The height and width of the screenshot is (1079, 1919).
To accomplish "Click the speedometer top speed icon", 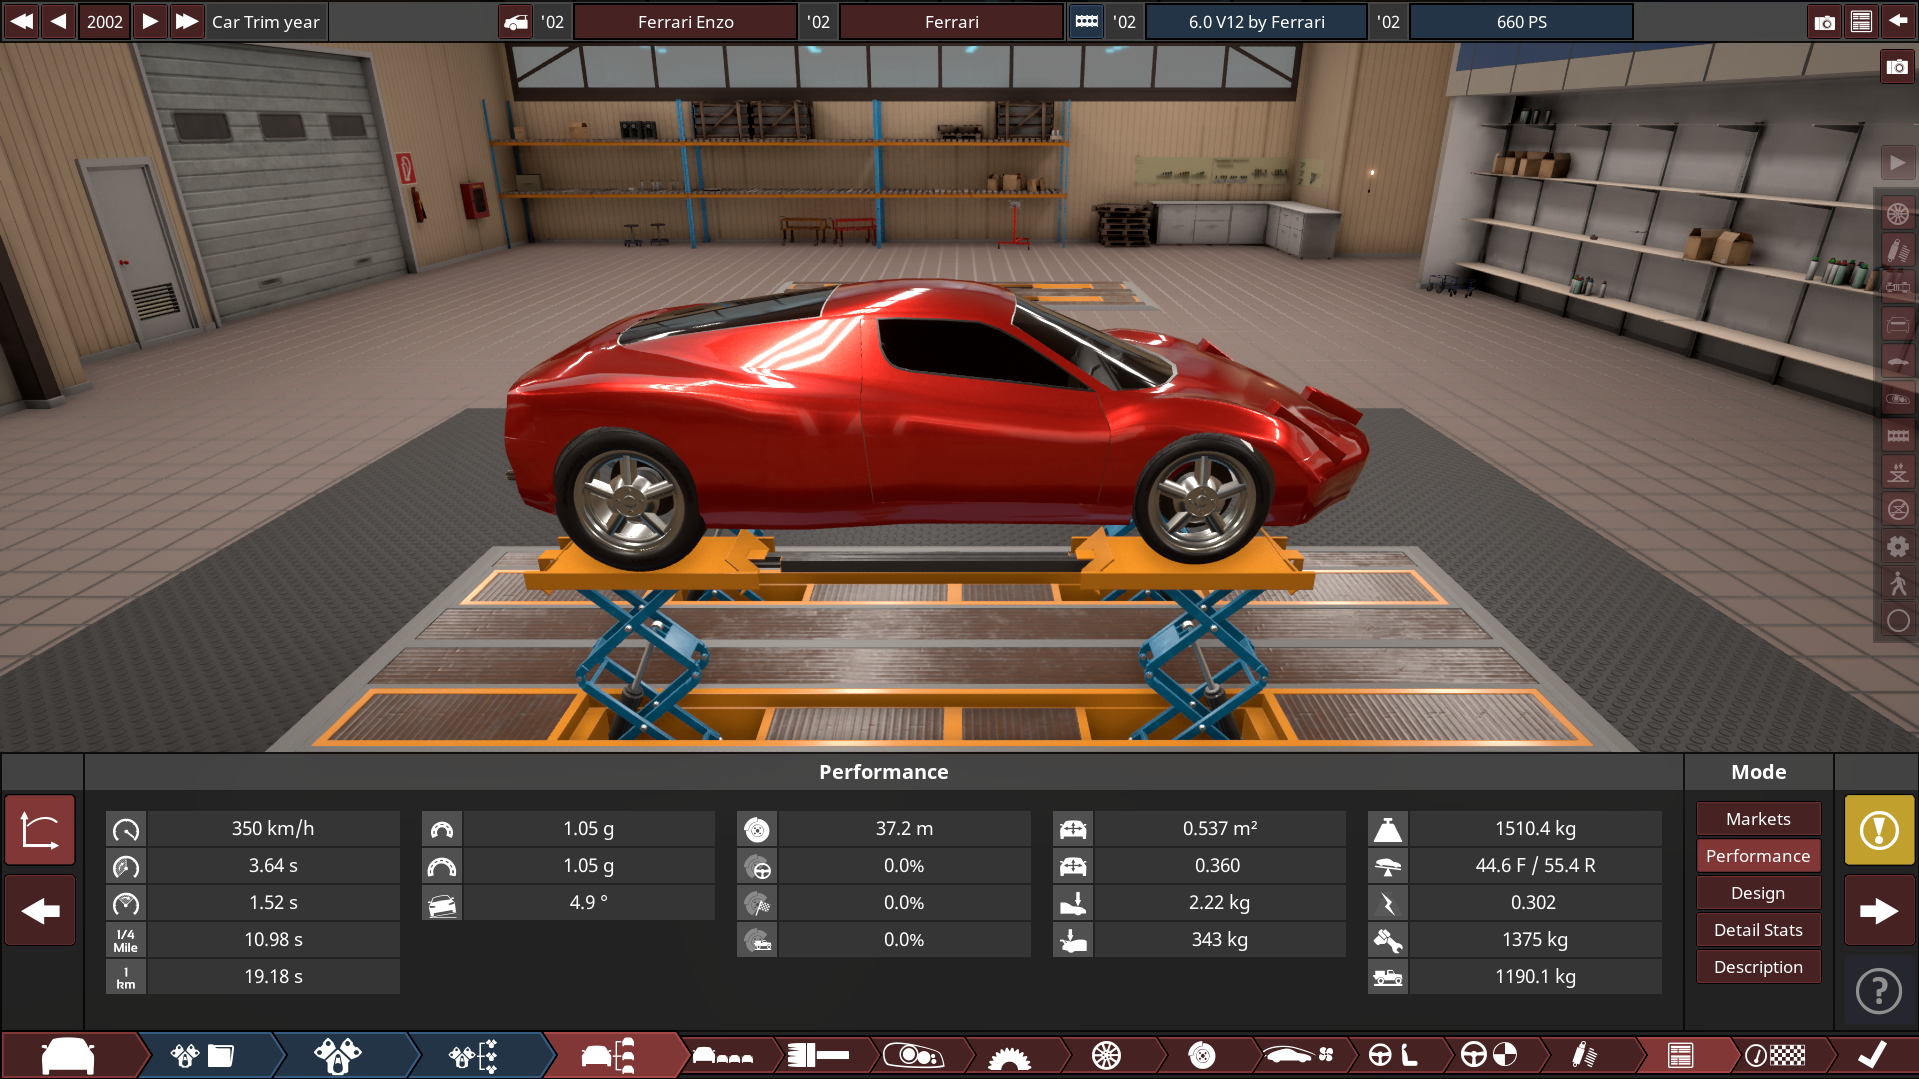I will [126, 829].
